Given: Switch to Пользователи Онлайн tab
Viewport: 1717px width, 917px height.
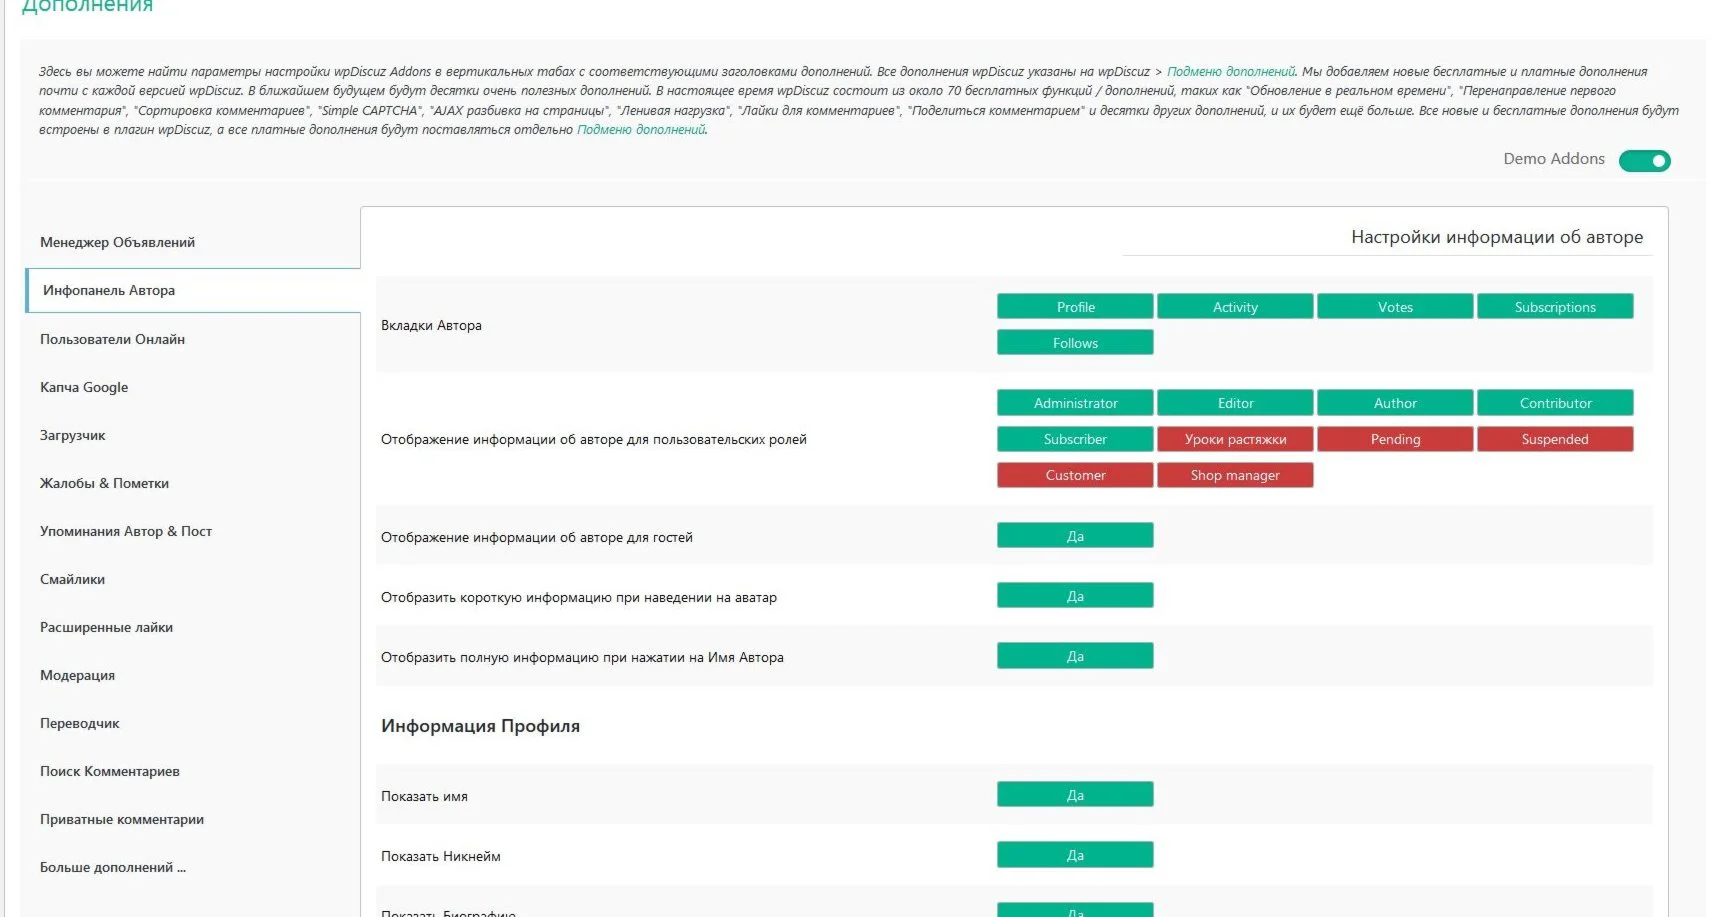Looking at the screenshot, I should (x=112, y=339).
